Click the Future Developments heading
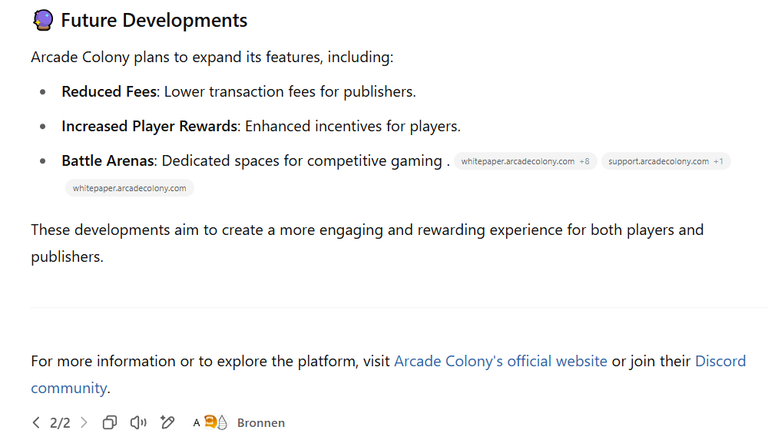This screenshot has height=443, width=768. [154, 21]
